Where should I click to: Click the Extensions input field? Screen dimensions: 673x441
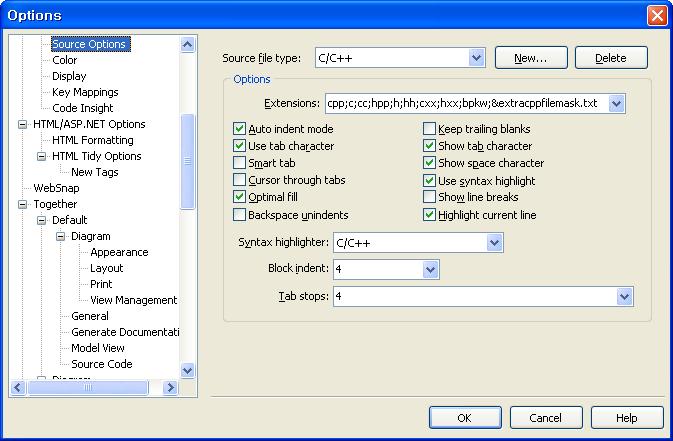click(465, 103)
